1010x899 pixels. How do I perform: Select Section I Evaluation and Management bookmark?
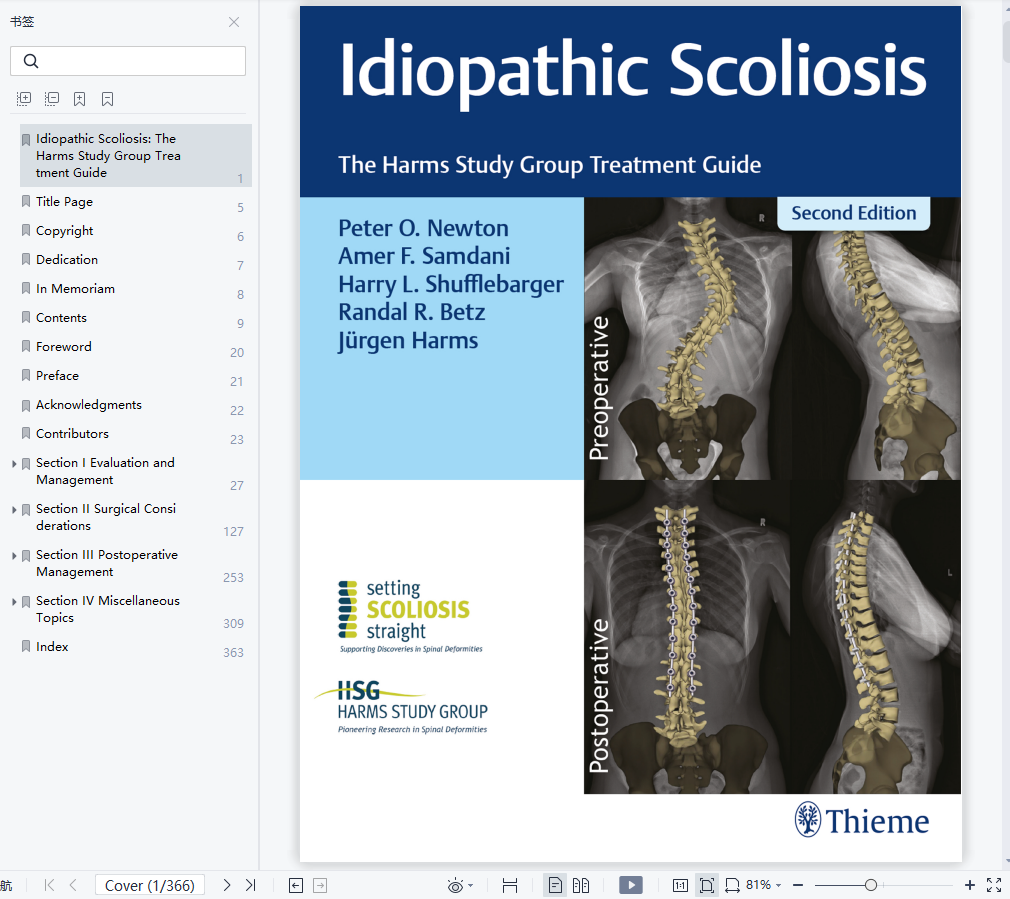click(x=105, y=471)
